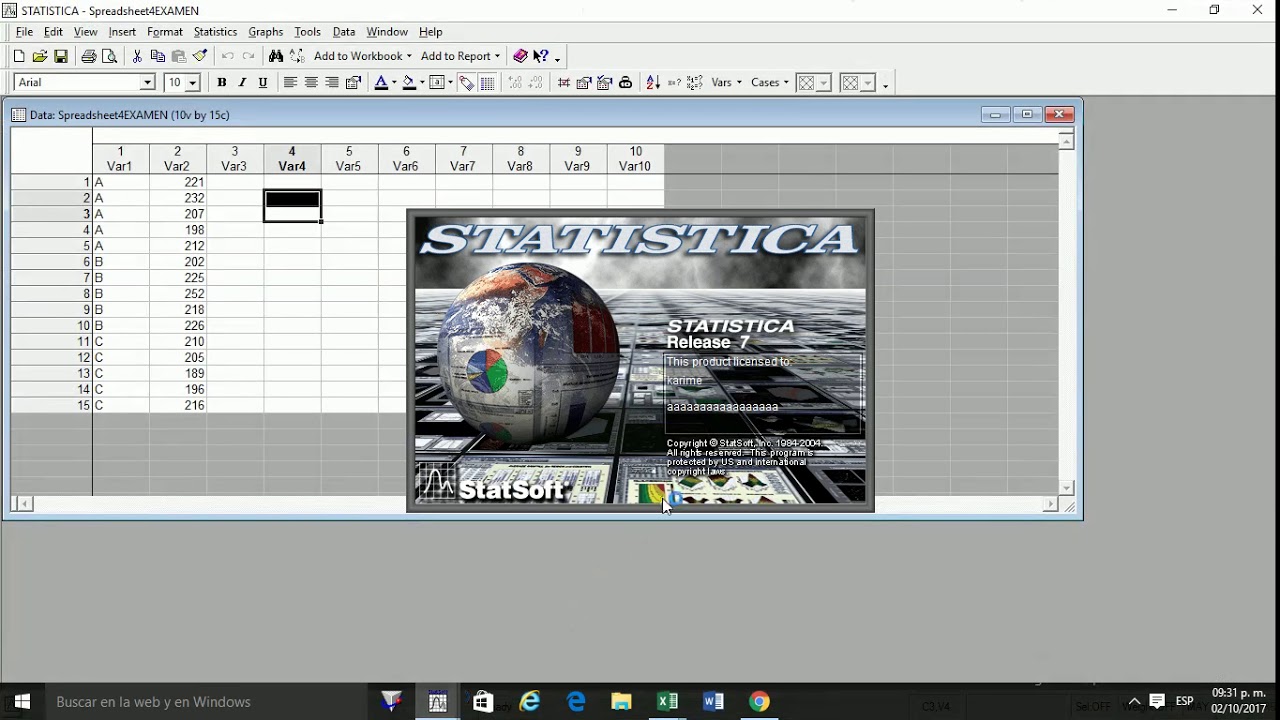Open the Data menu
Viewport: 1280px width, 720px height.
tap(344, 32)
